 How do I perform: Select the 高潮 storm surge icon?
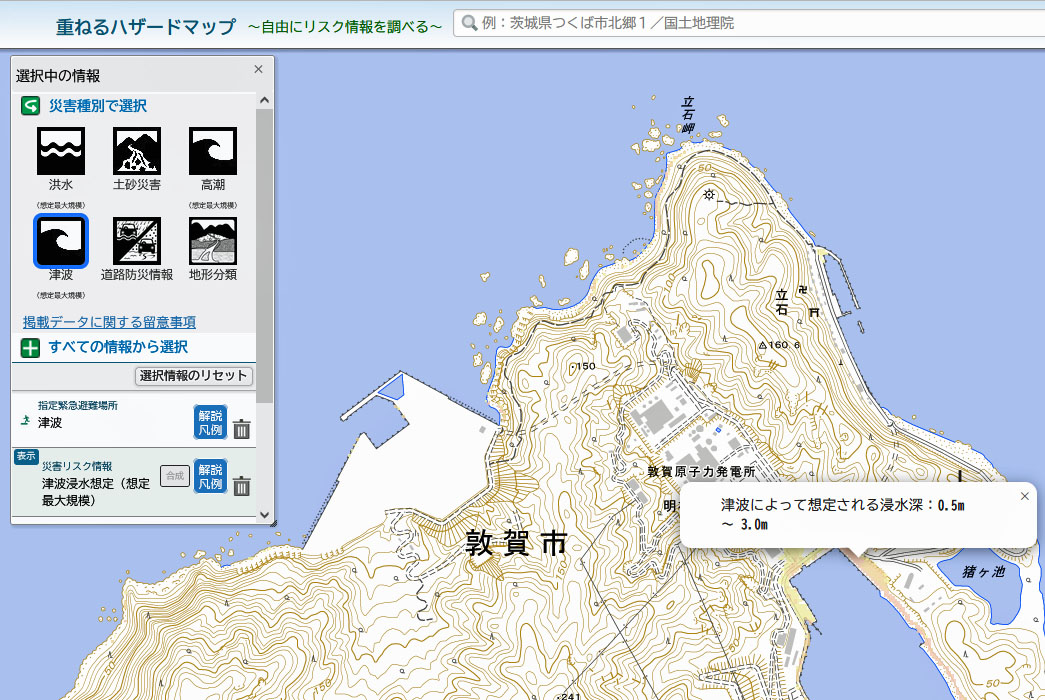coord(213,151)
